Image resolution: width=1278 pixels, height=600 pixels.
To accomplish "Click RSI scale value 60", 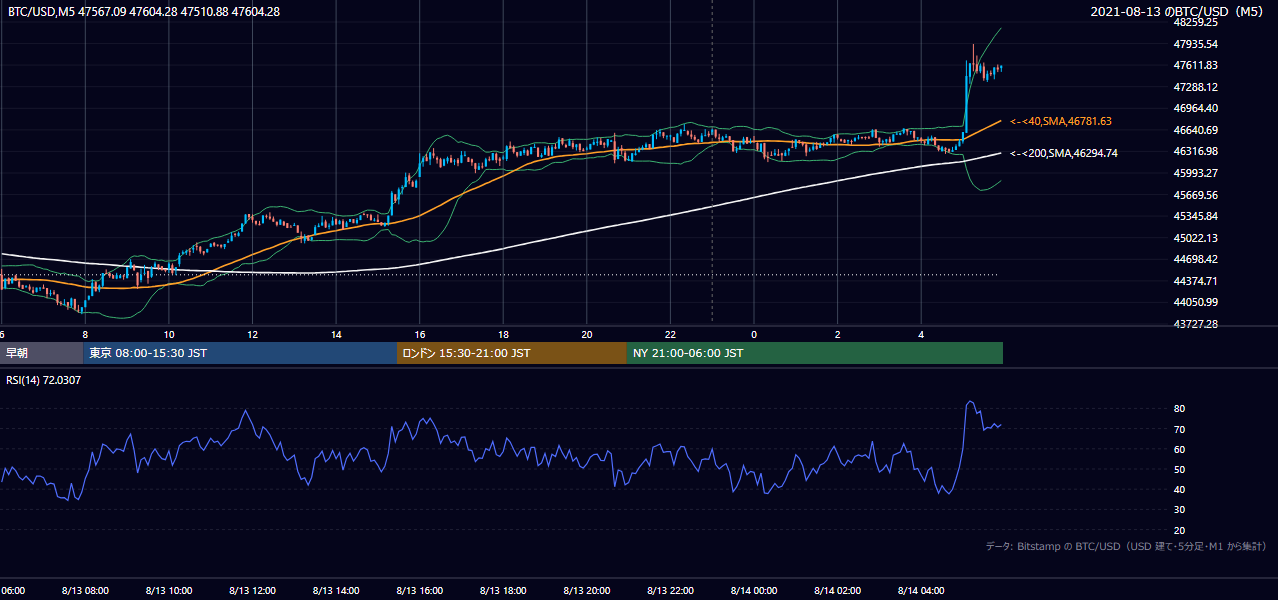I will pyautogui.click(x=1180, y=450).
